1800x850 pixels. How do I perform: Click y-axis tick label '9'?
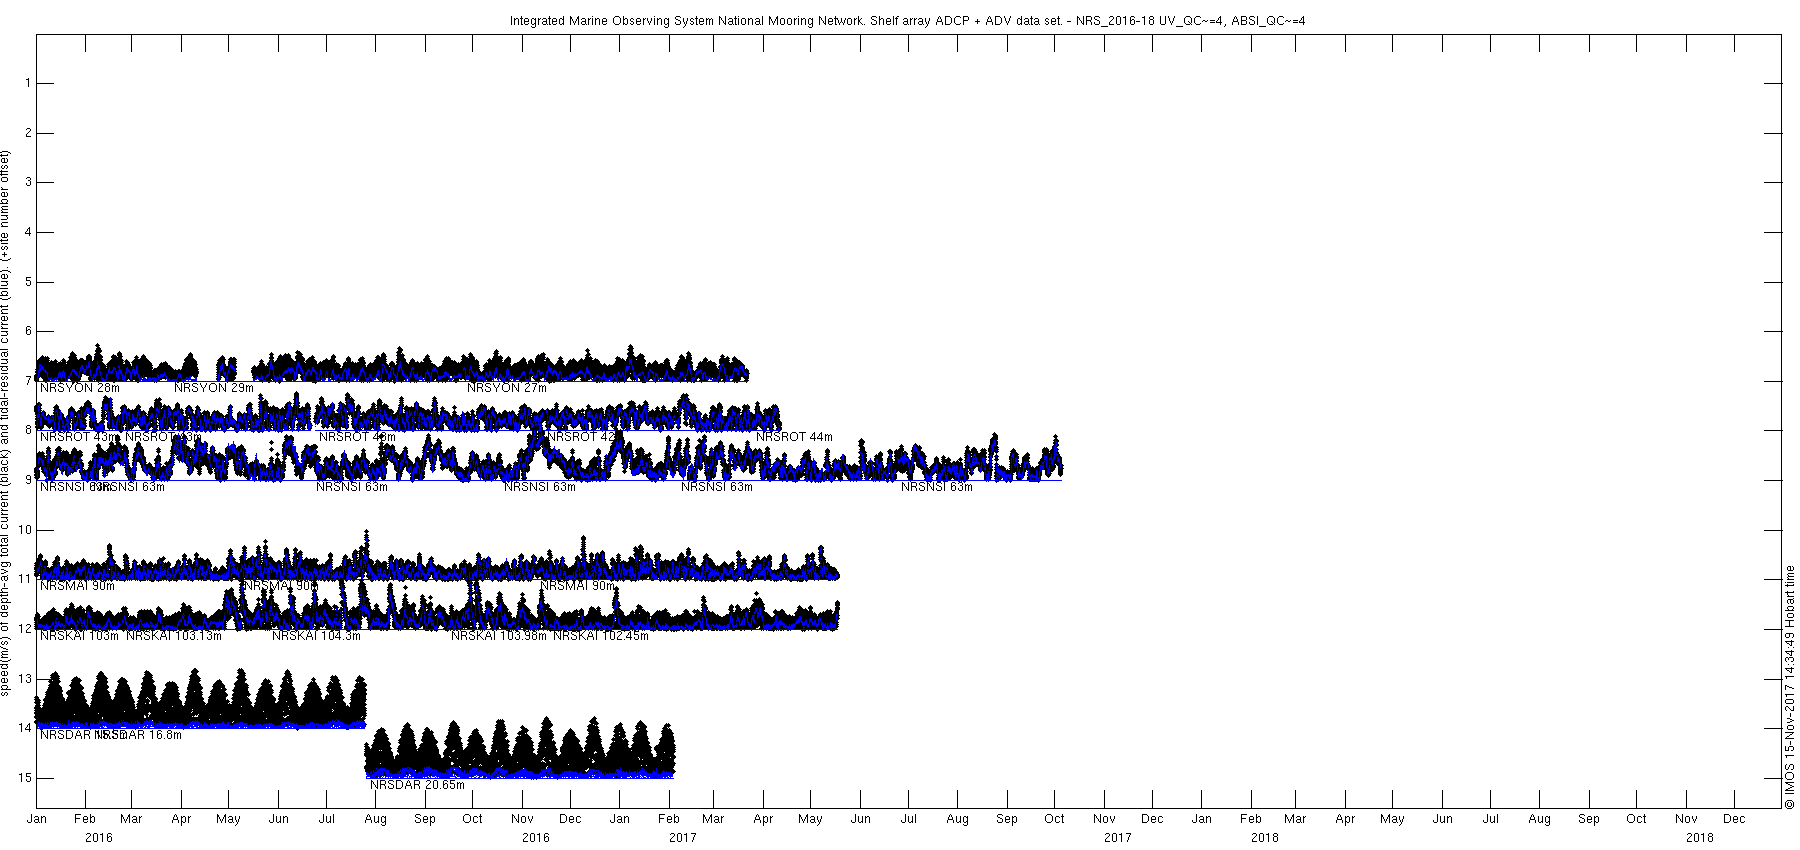(29, 480)
